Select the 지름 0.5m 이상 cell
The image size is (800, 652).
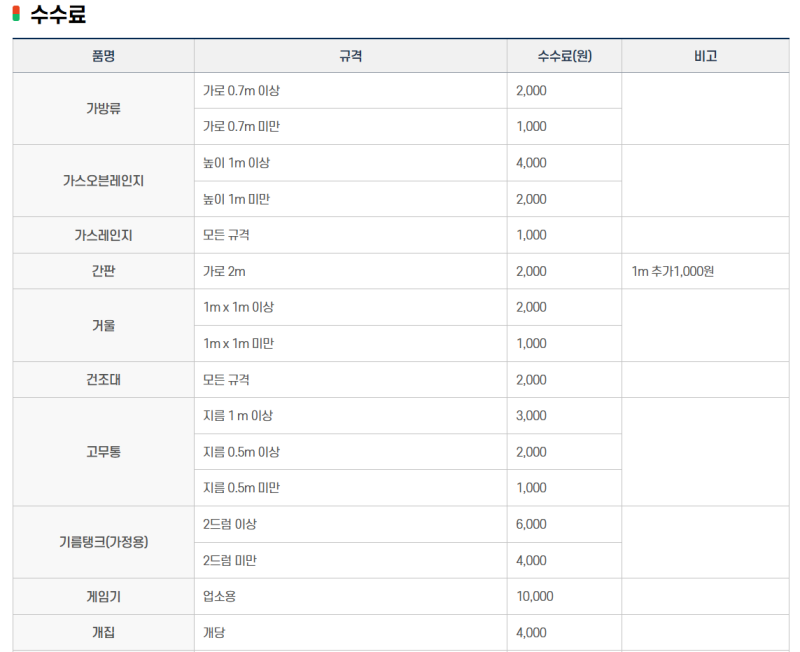coord(351,452)
